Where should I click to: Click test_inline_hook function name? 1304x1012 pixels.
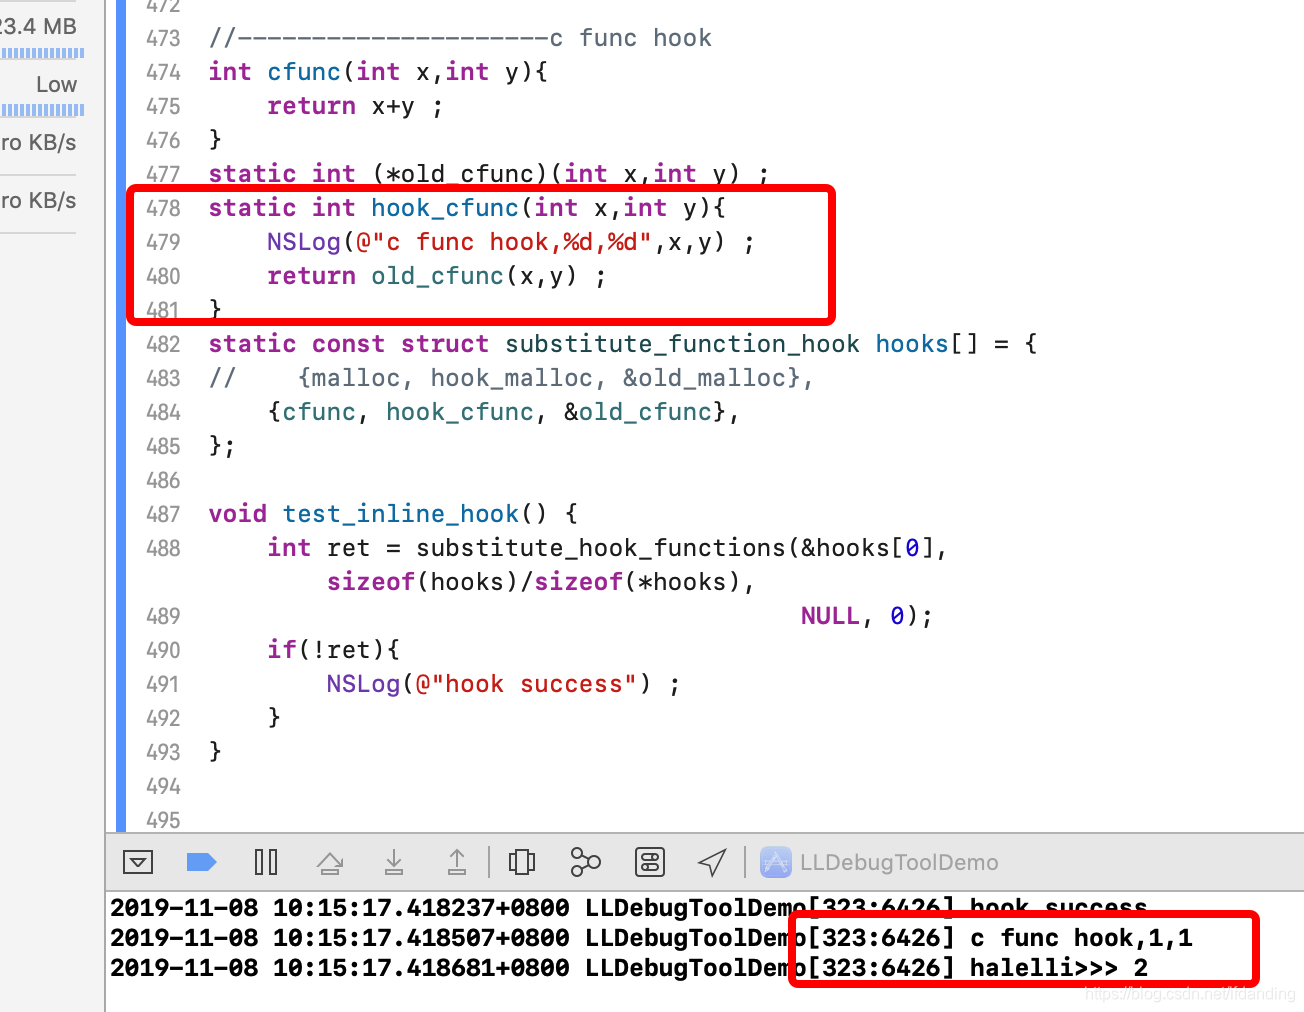pos(401,514)
